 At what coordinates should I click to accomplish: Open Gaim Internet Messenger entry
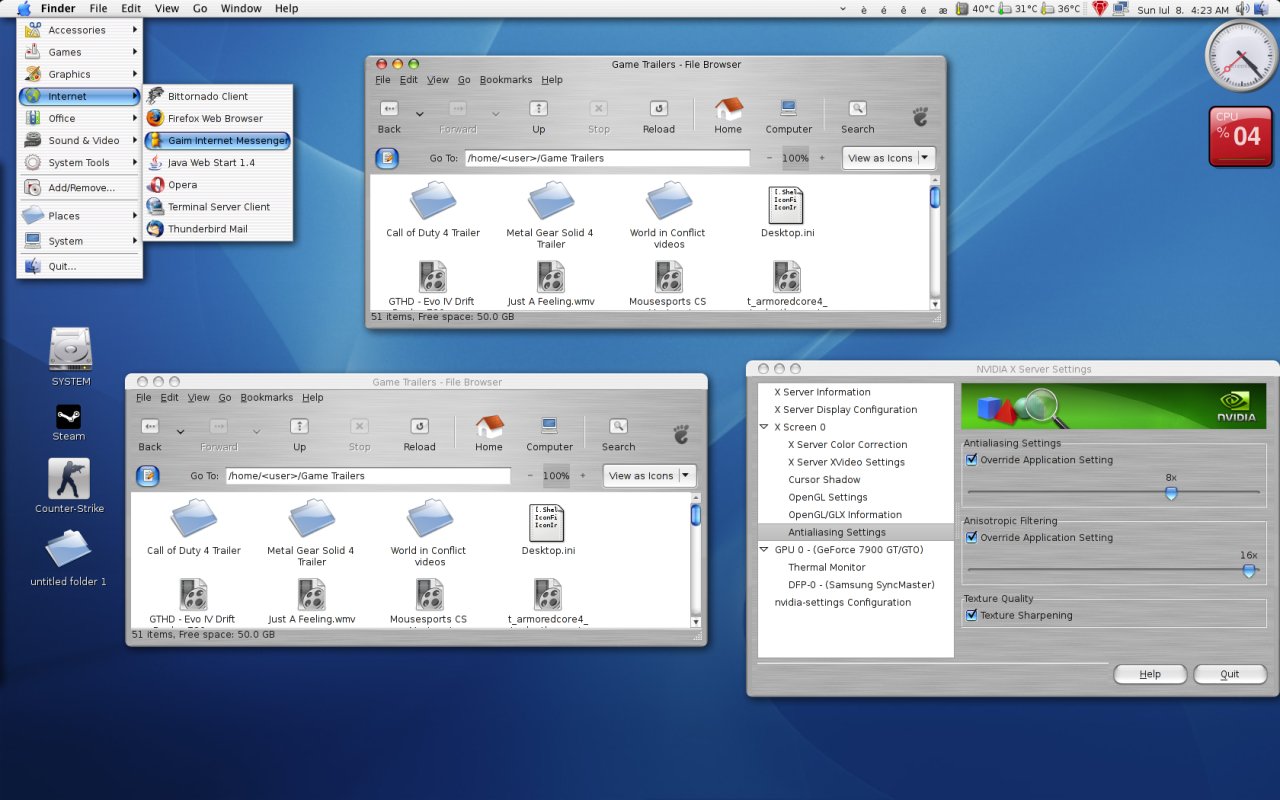pos(218,140)
